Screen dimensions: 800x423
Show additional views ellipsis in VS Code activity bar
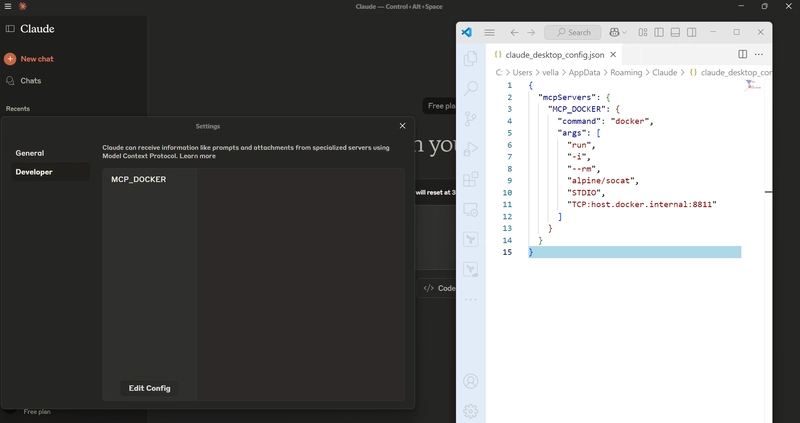(x=470, y=300)
